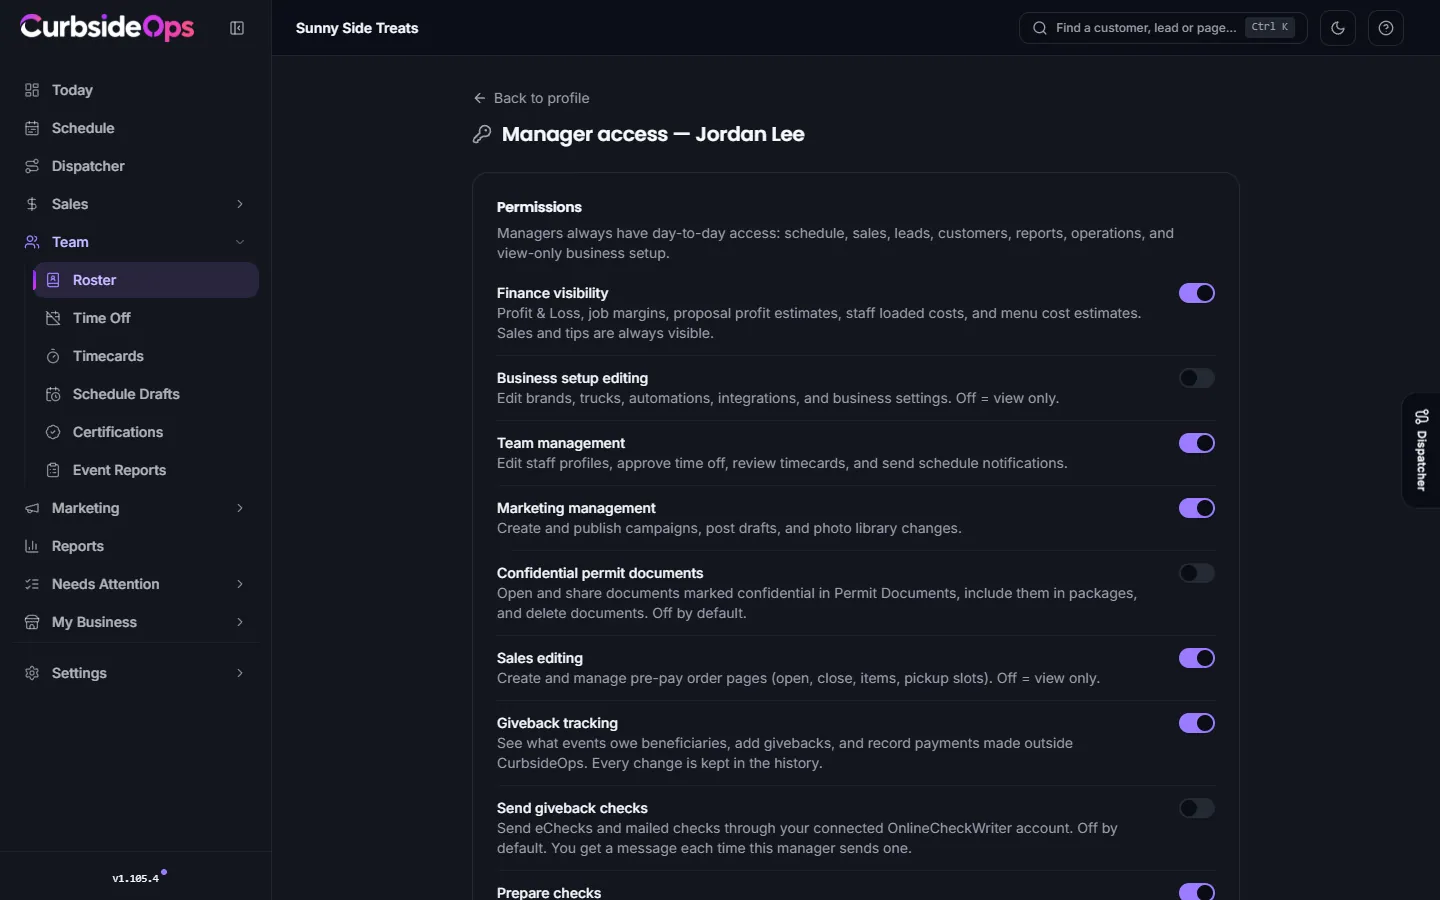Image resolution: width=1440 pixels, height=900 pixels.
Task: Click the Schedule Drafts icon
Action: pos(53,394)
